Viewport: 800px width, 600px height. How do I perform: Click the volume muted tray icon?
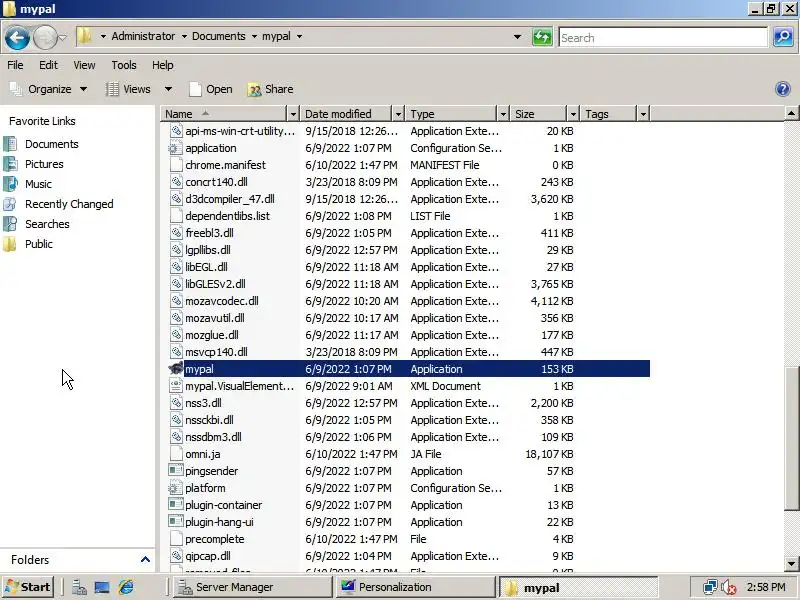click(x=729, y=587)
